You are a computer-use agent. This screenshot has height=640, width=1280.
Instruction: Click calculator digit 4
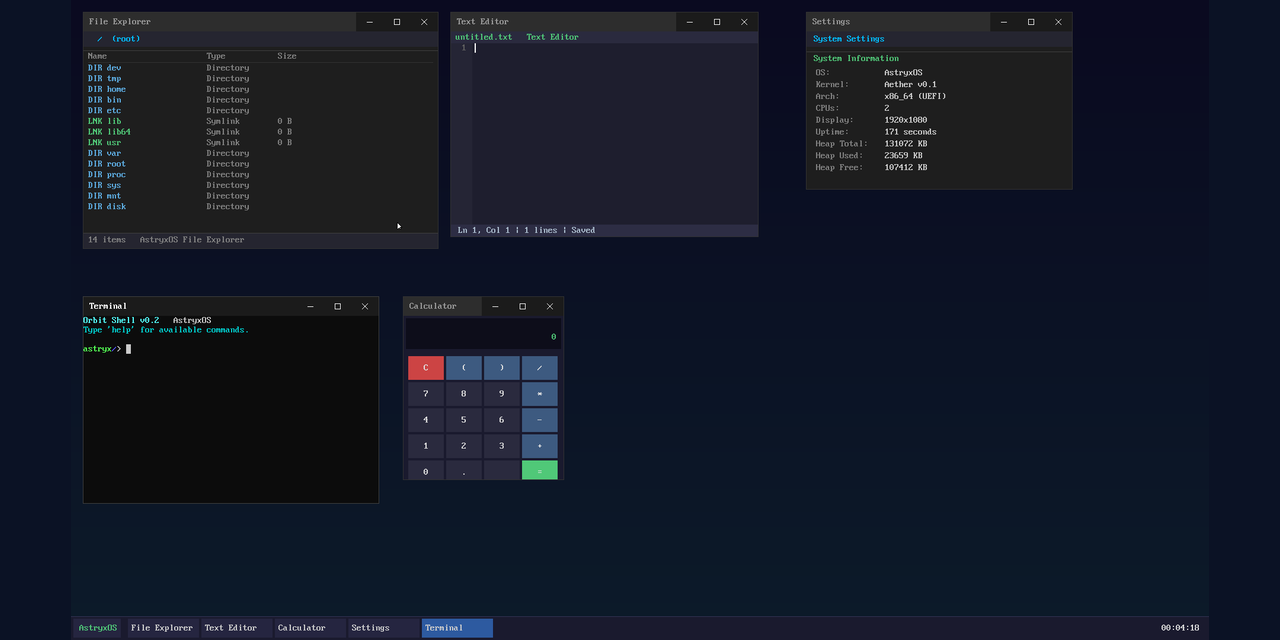coord(426,420)
